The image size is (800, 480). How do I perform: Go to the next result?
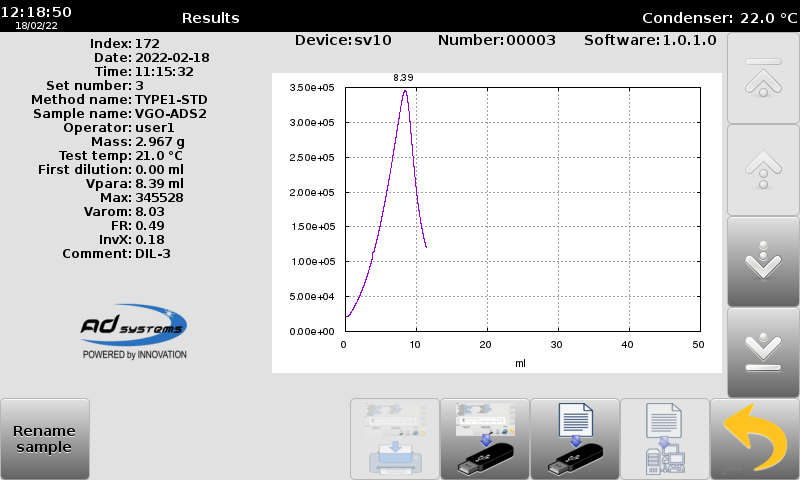click(763, 261)
